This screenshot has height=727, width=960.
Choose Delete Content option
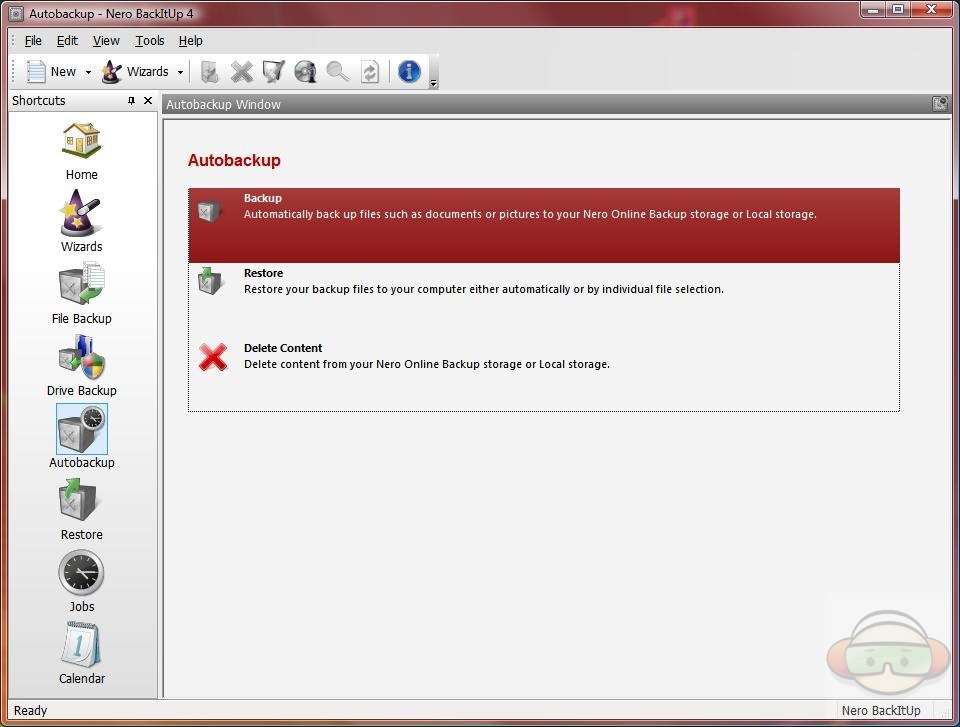[283, 349]
